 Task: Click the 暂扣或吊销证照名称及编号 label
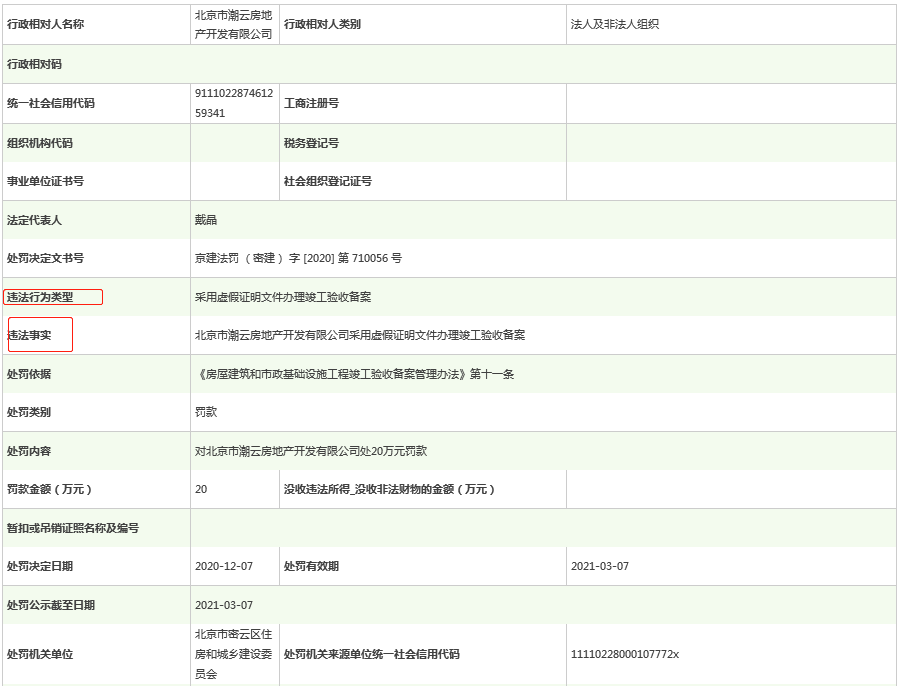[x=73, y=528]
